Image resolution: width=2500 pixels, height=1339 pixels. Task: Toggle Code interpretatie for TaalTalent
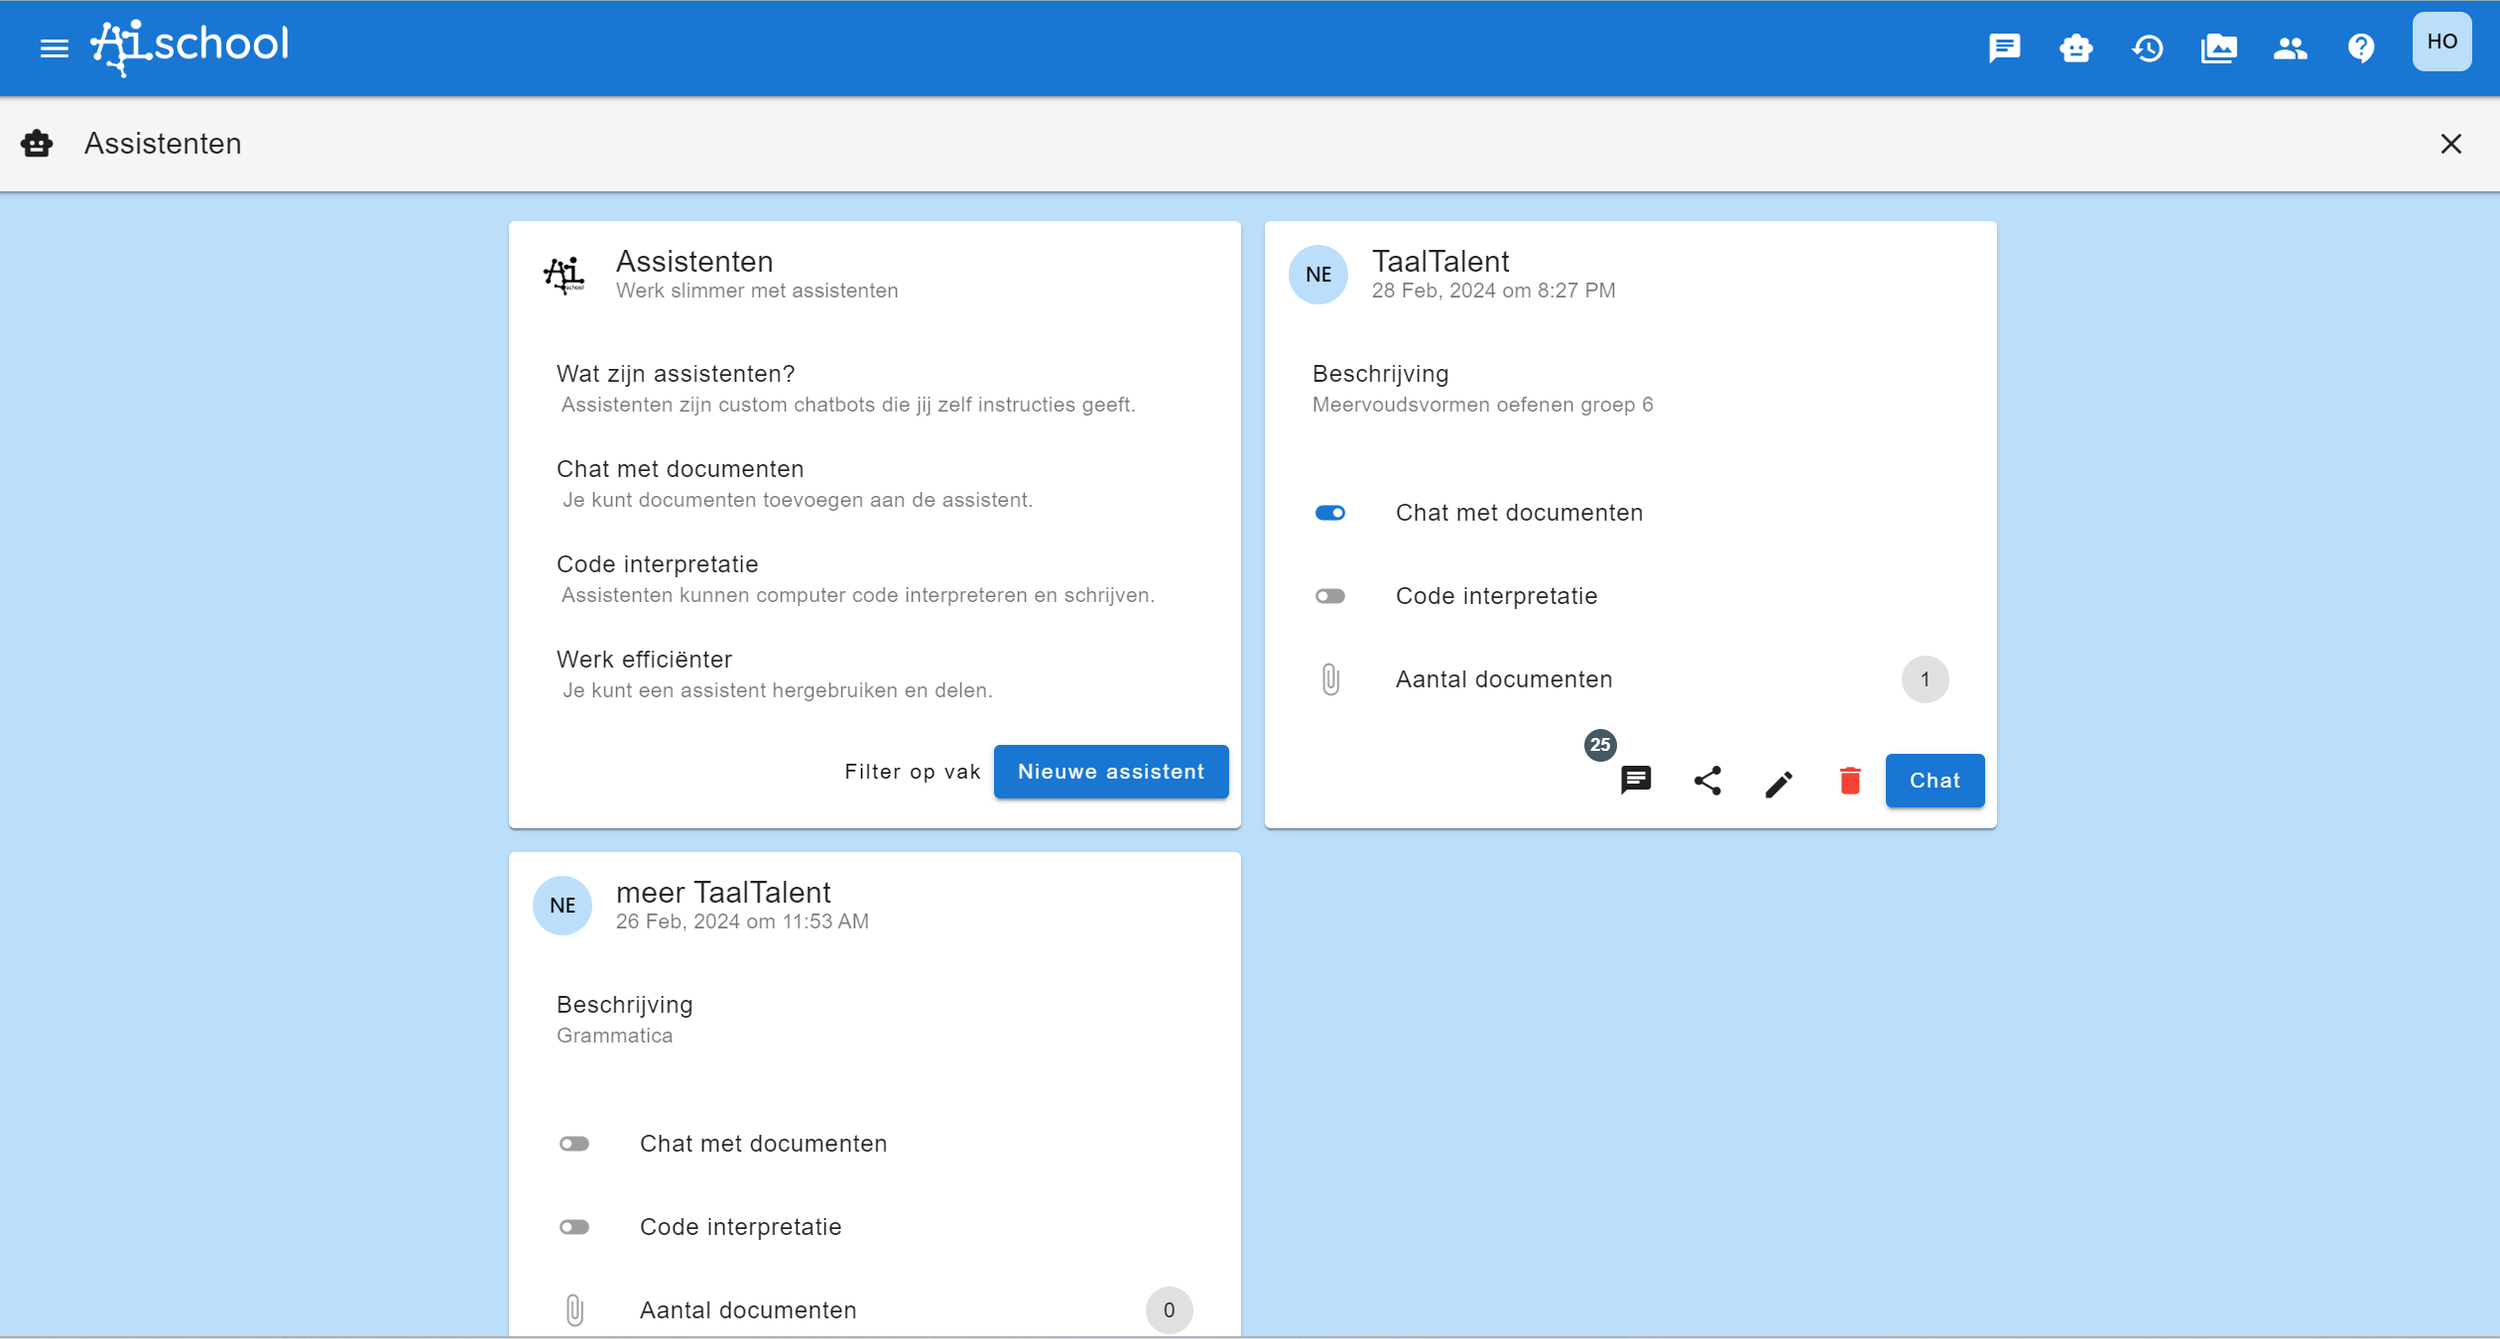(1330, 596)
